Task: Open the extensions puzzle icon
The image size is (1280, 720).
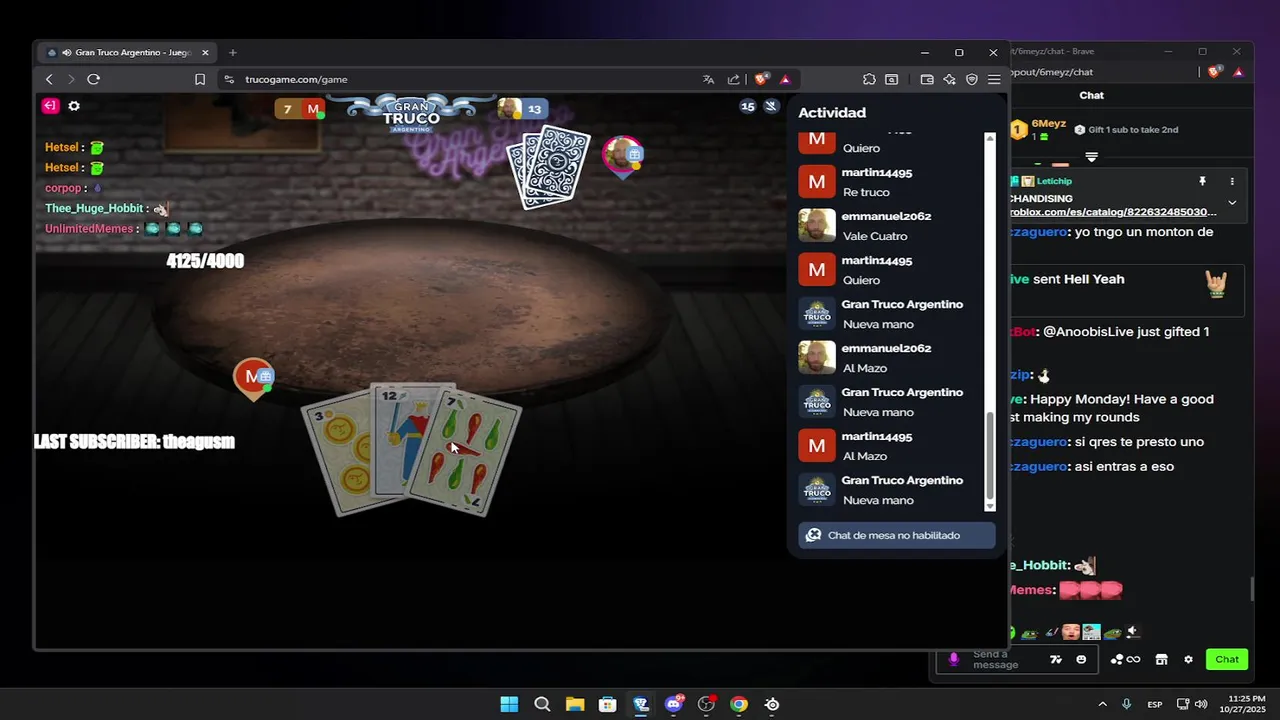Action: pos(869,79)
